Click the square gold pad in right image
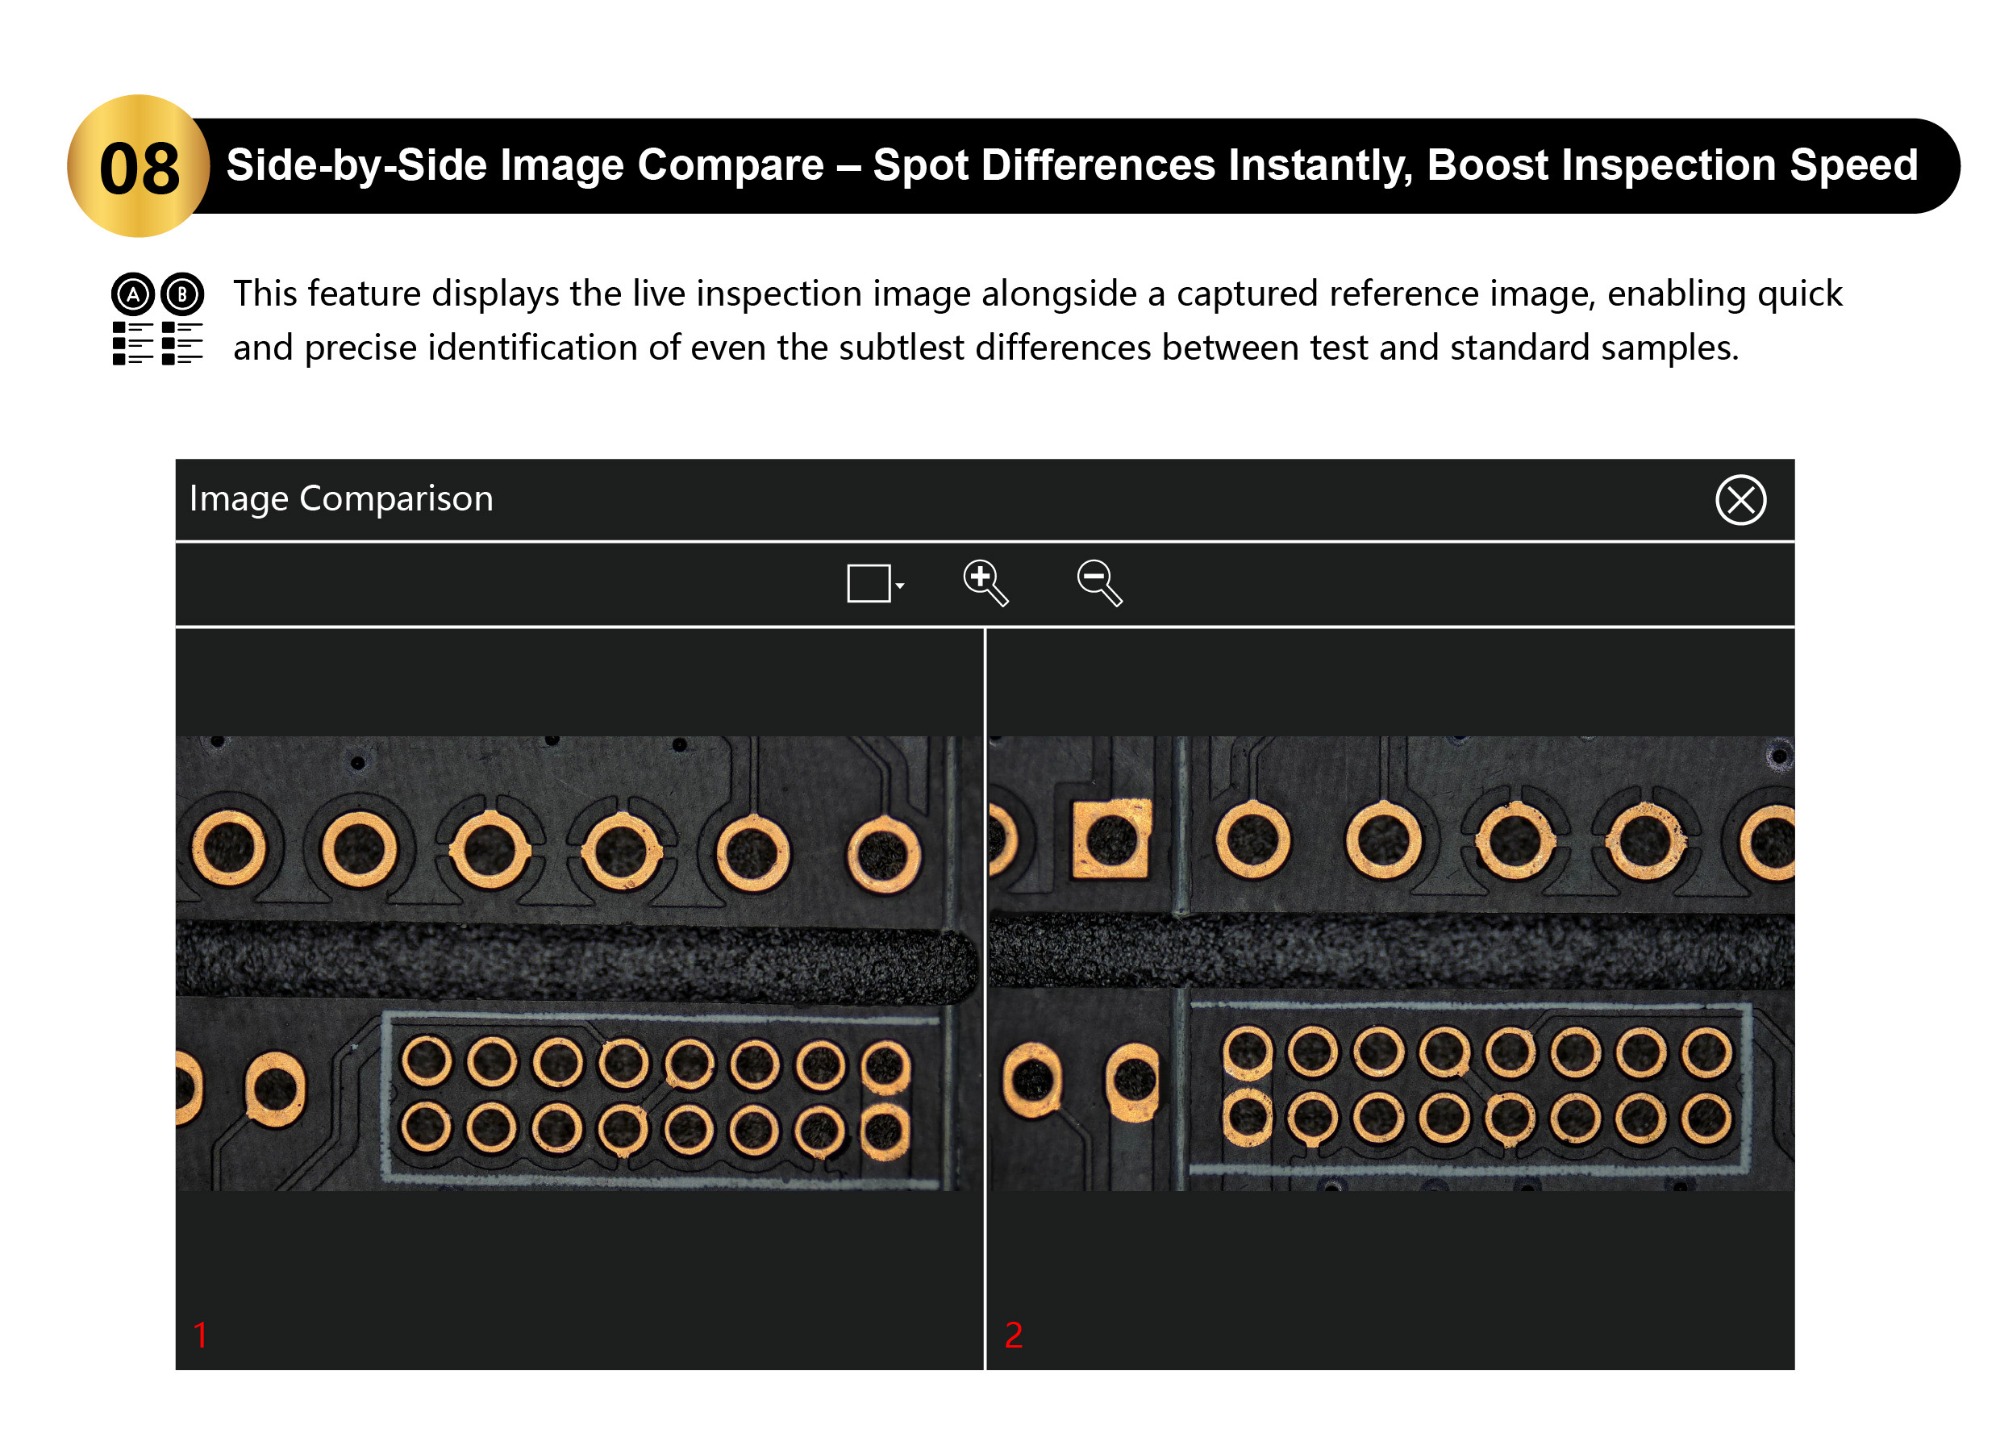Image resolution: width=1999 pixels, height=1441 pixels. click(1110, 838)
